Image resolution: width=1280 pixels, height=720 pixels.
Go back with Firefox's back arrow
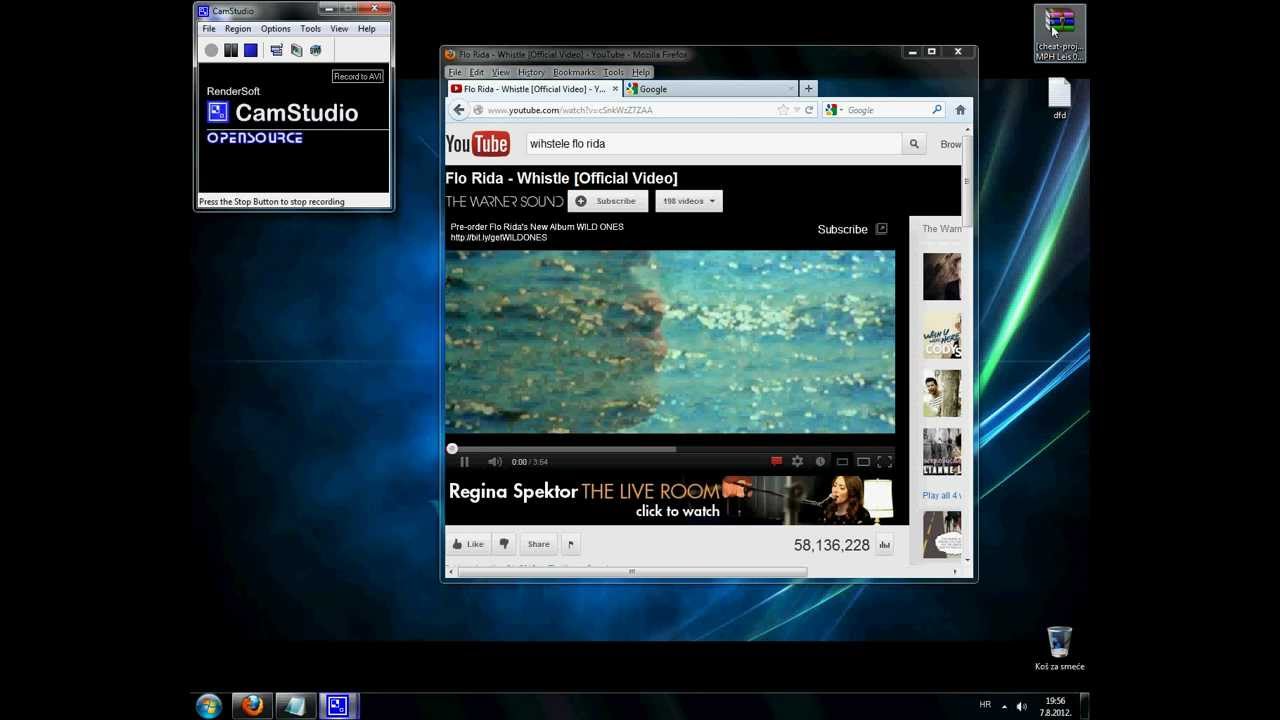click(x=458, y=110)
